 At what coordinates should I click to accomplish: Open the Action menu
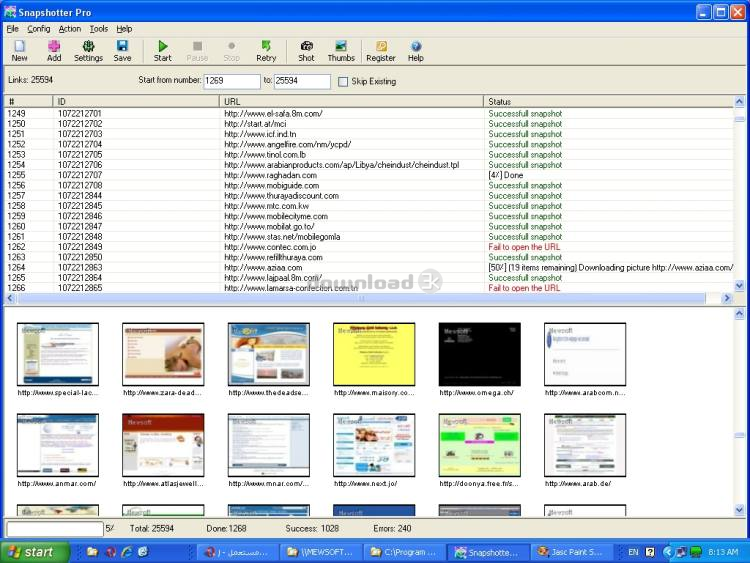click(70, 29)
